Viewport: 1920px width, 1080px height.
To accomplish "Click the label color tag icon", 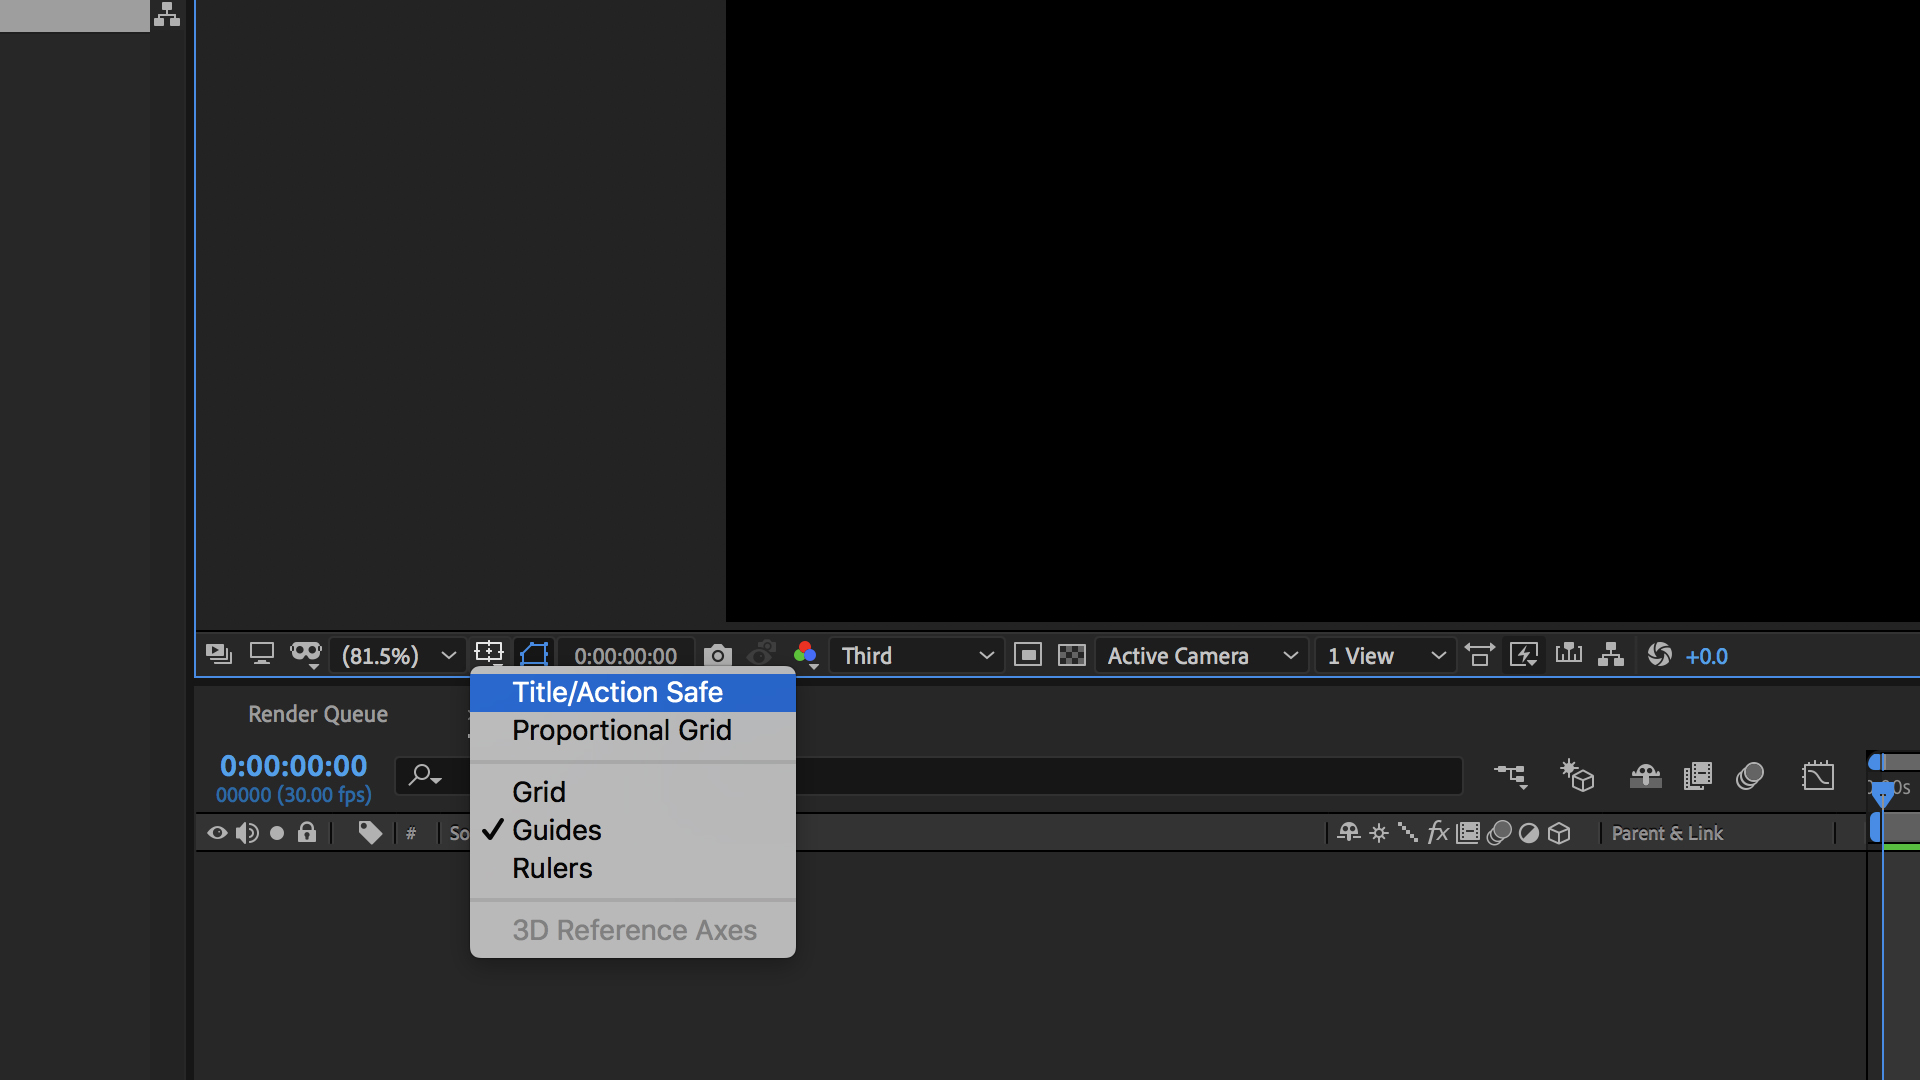I will coord(369,832).
